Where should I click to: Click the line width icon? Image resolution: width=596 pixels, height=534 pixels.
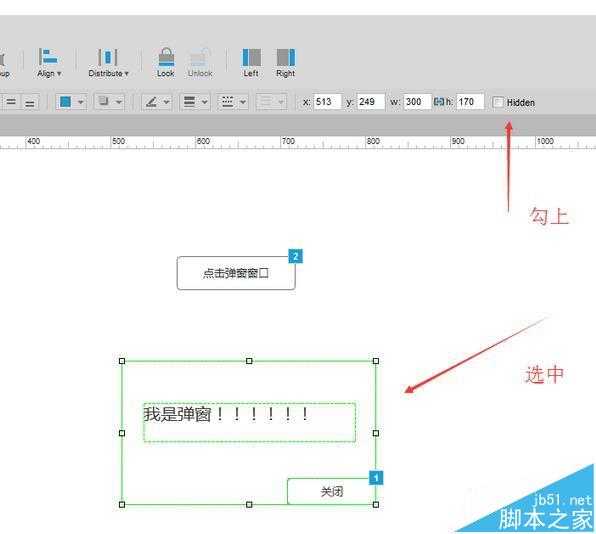189,101
